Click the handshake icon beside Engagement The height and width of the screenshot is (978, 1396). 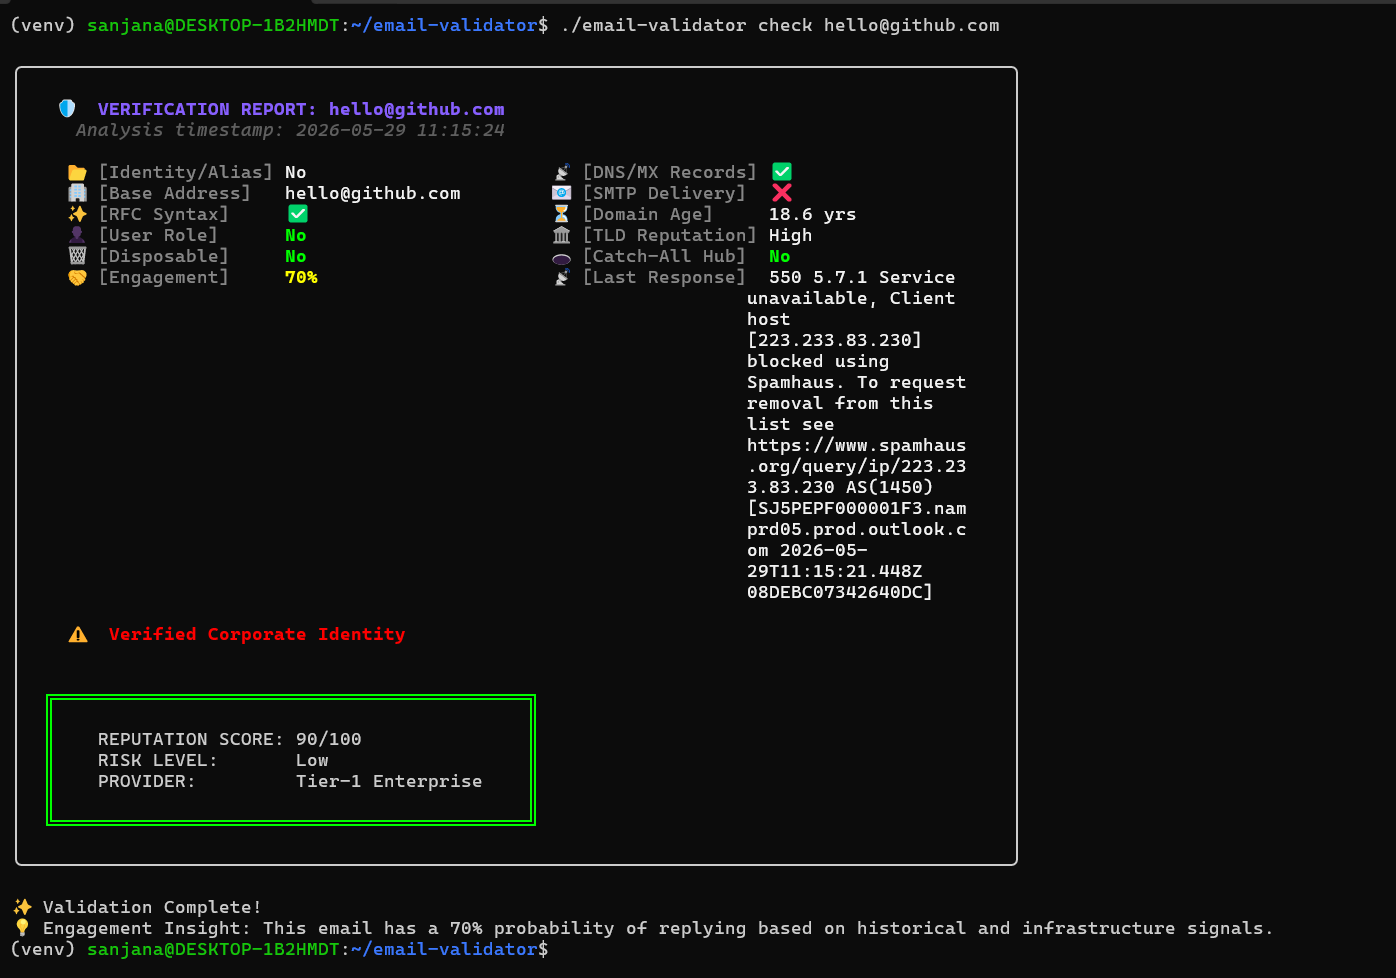77,277
